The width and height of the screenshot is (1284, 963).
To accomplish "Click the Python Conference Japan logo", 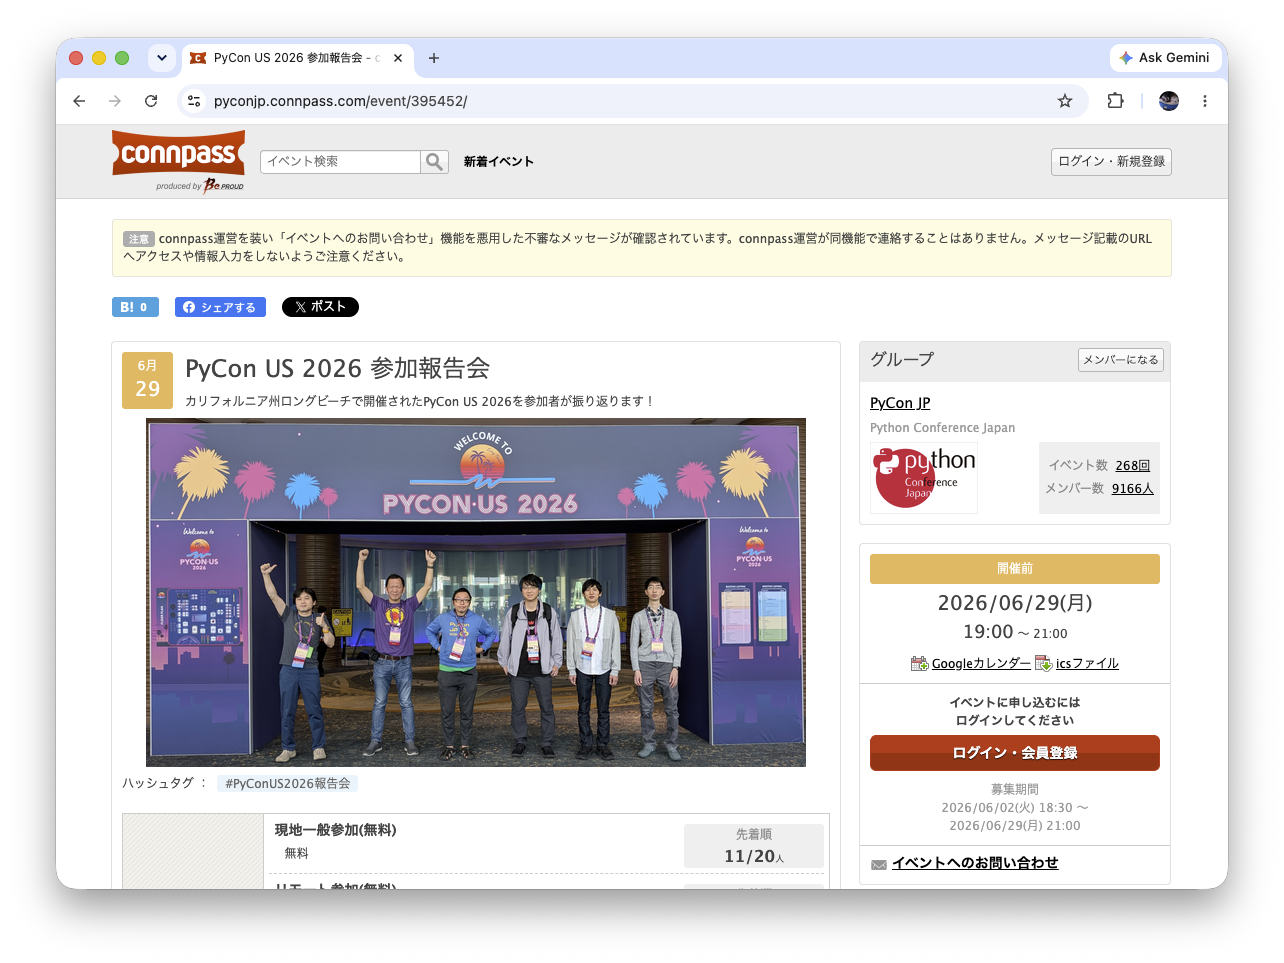I will coord(924,478).
